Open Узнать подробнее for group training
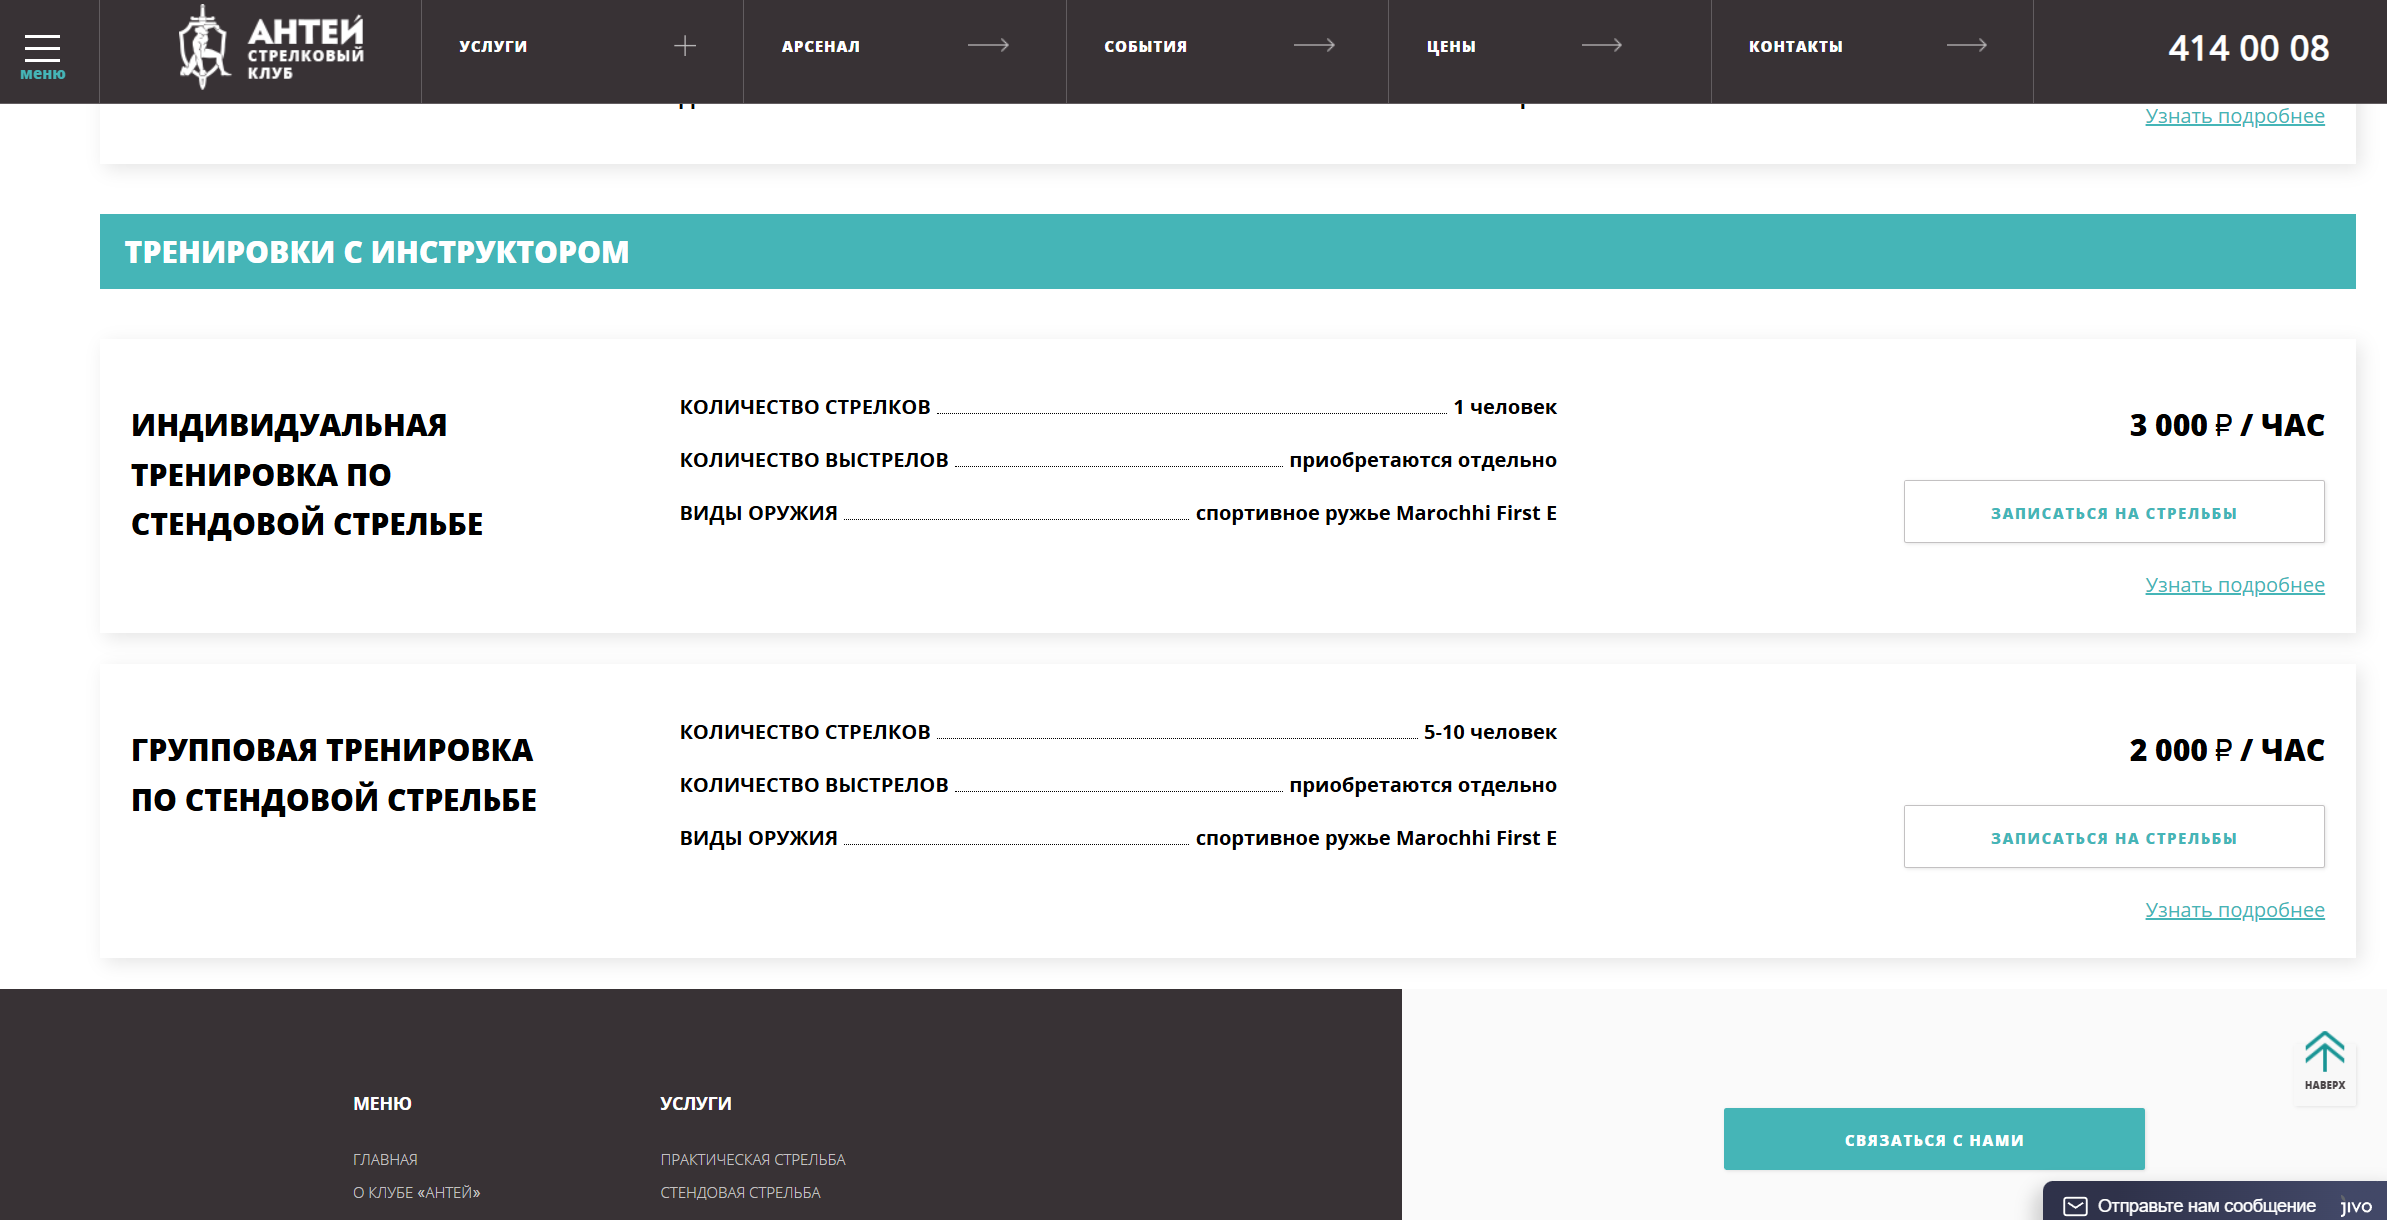 pos(2234,910)
